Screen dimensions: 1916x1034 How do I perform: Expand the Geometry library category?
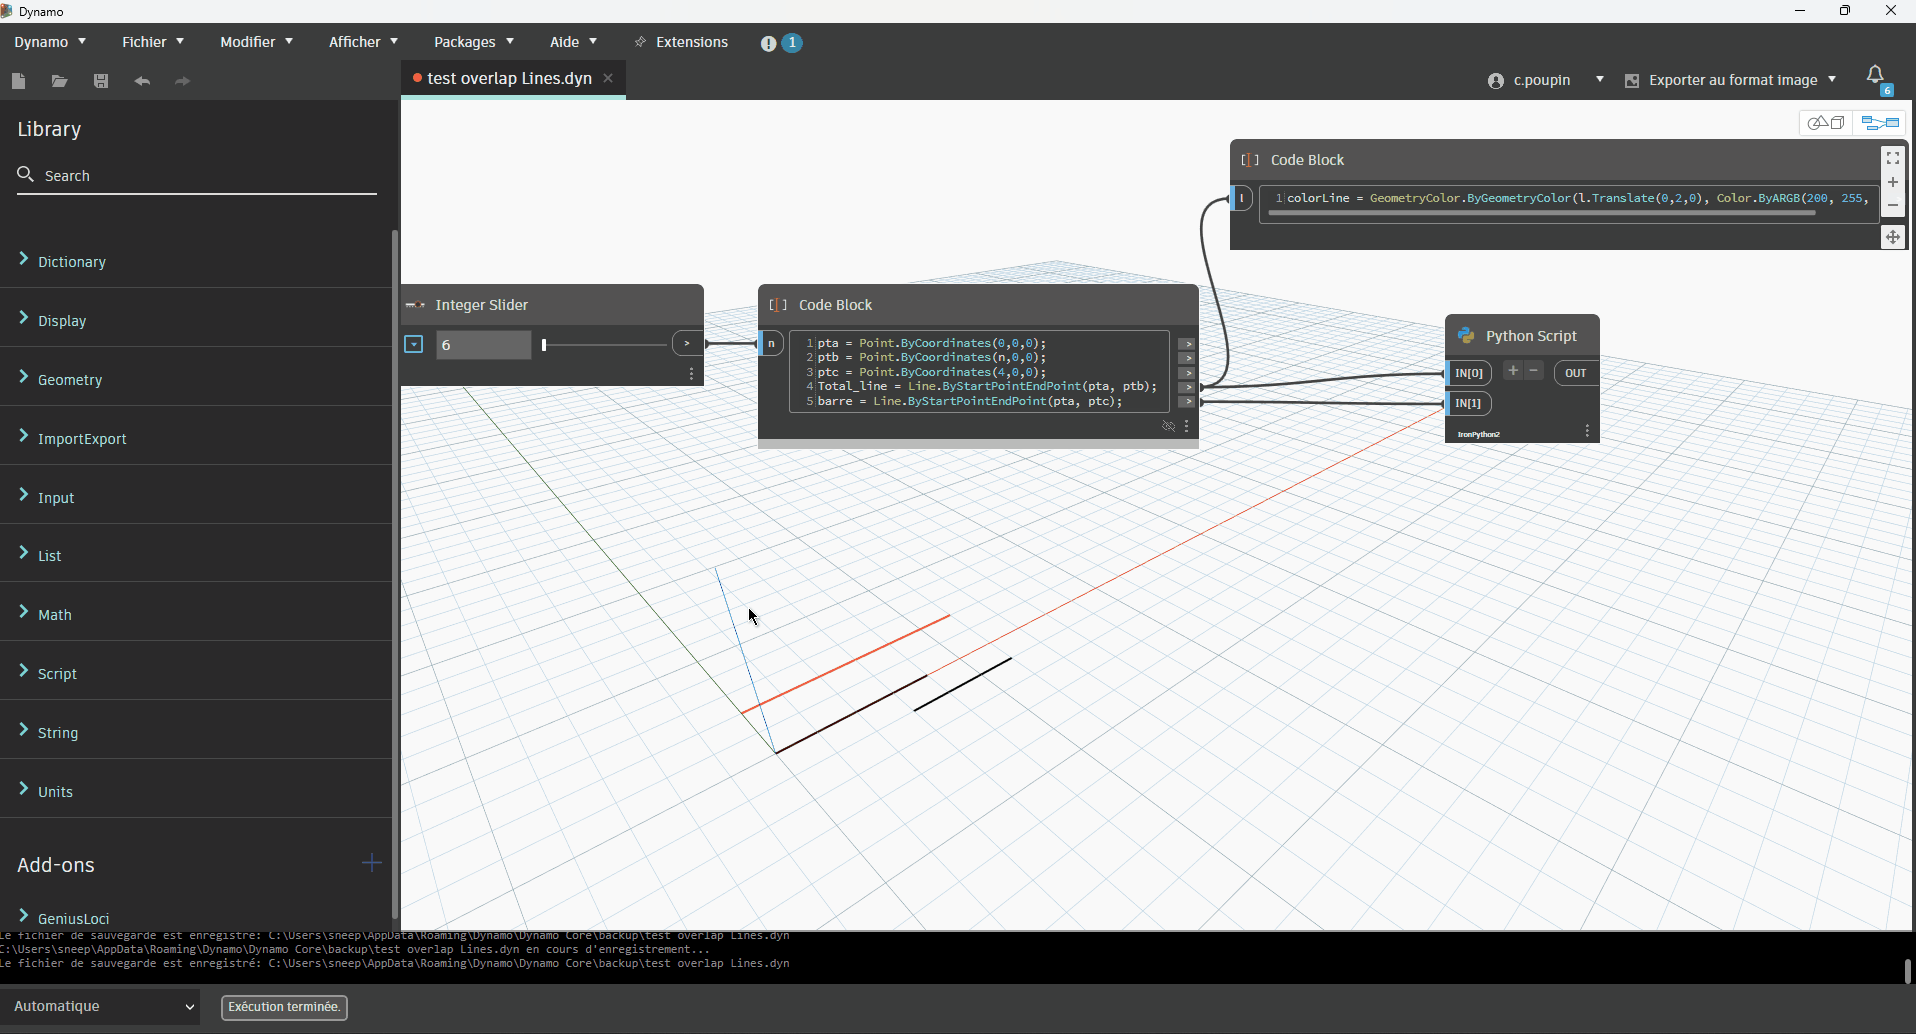click(x=70, y=379)
